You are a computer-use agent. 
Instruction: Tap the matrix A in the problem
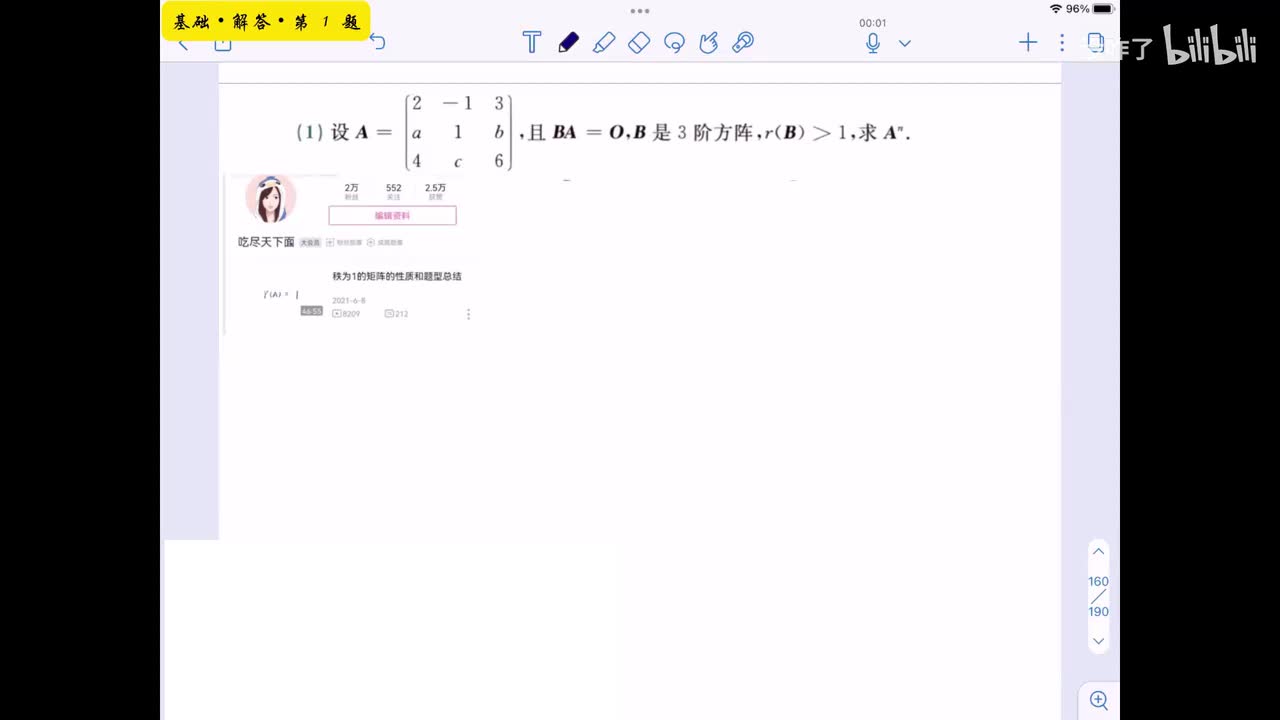tap(459, 132)
